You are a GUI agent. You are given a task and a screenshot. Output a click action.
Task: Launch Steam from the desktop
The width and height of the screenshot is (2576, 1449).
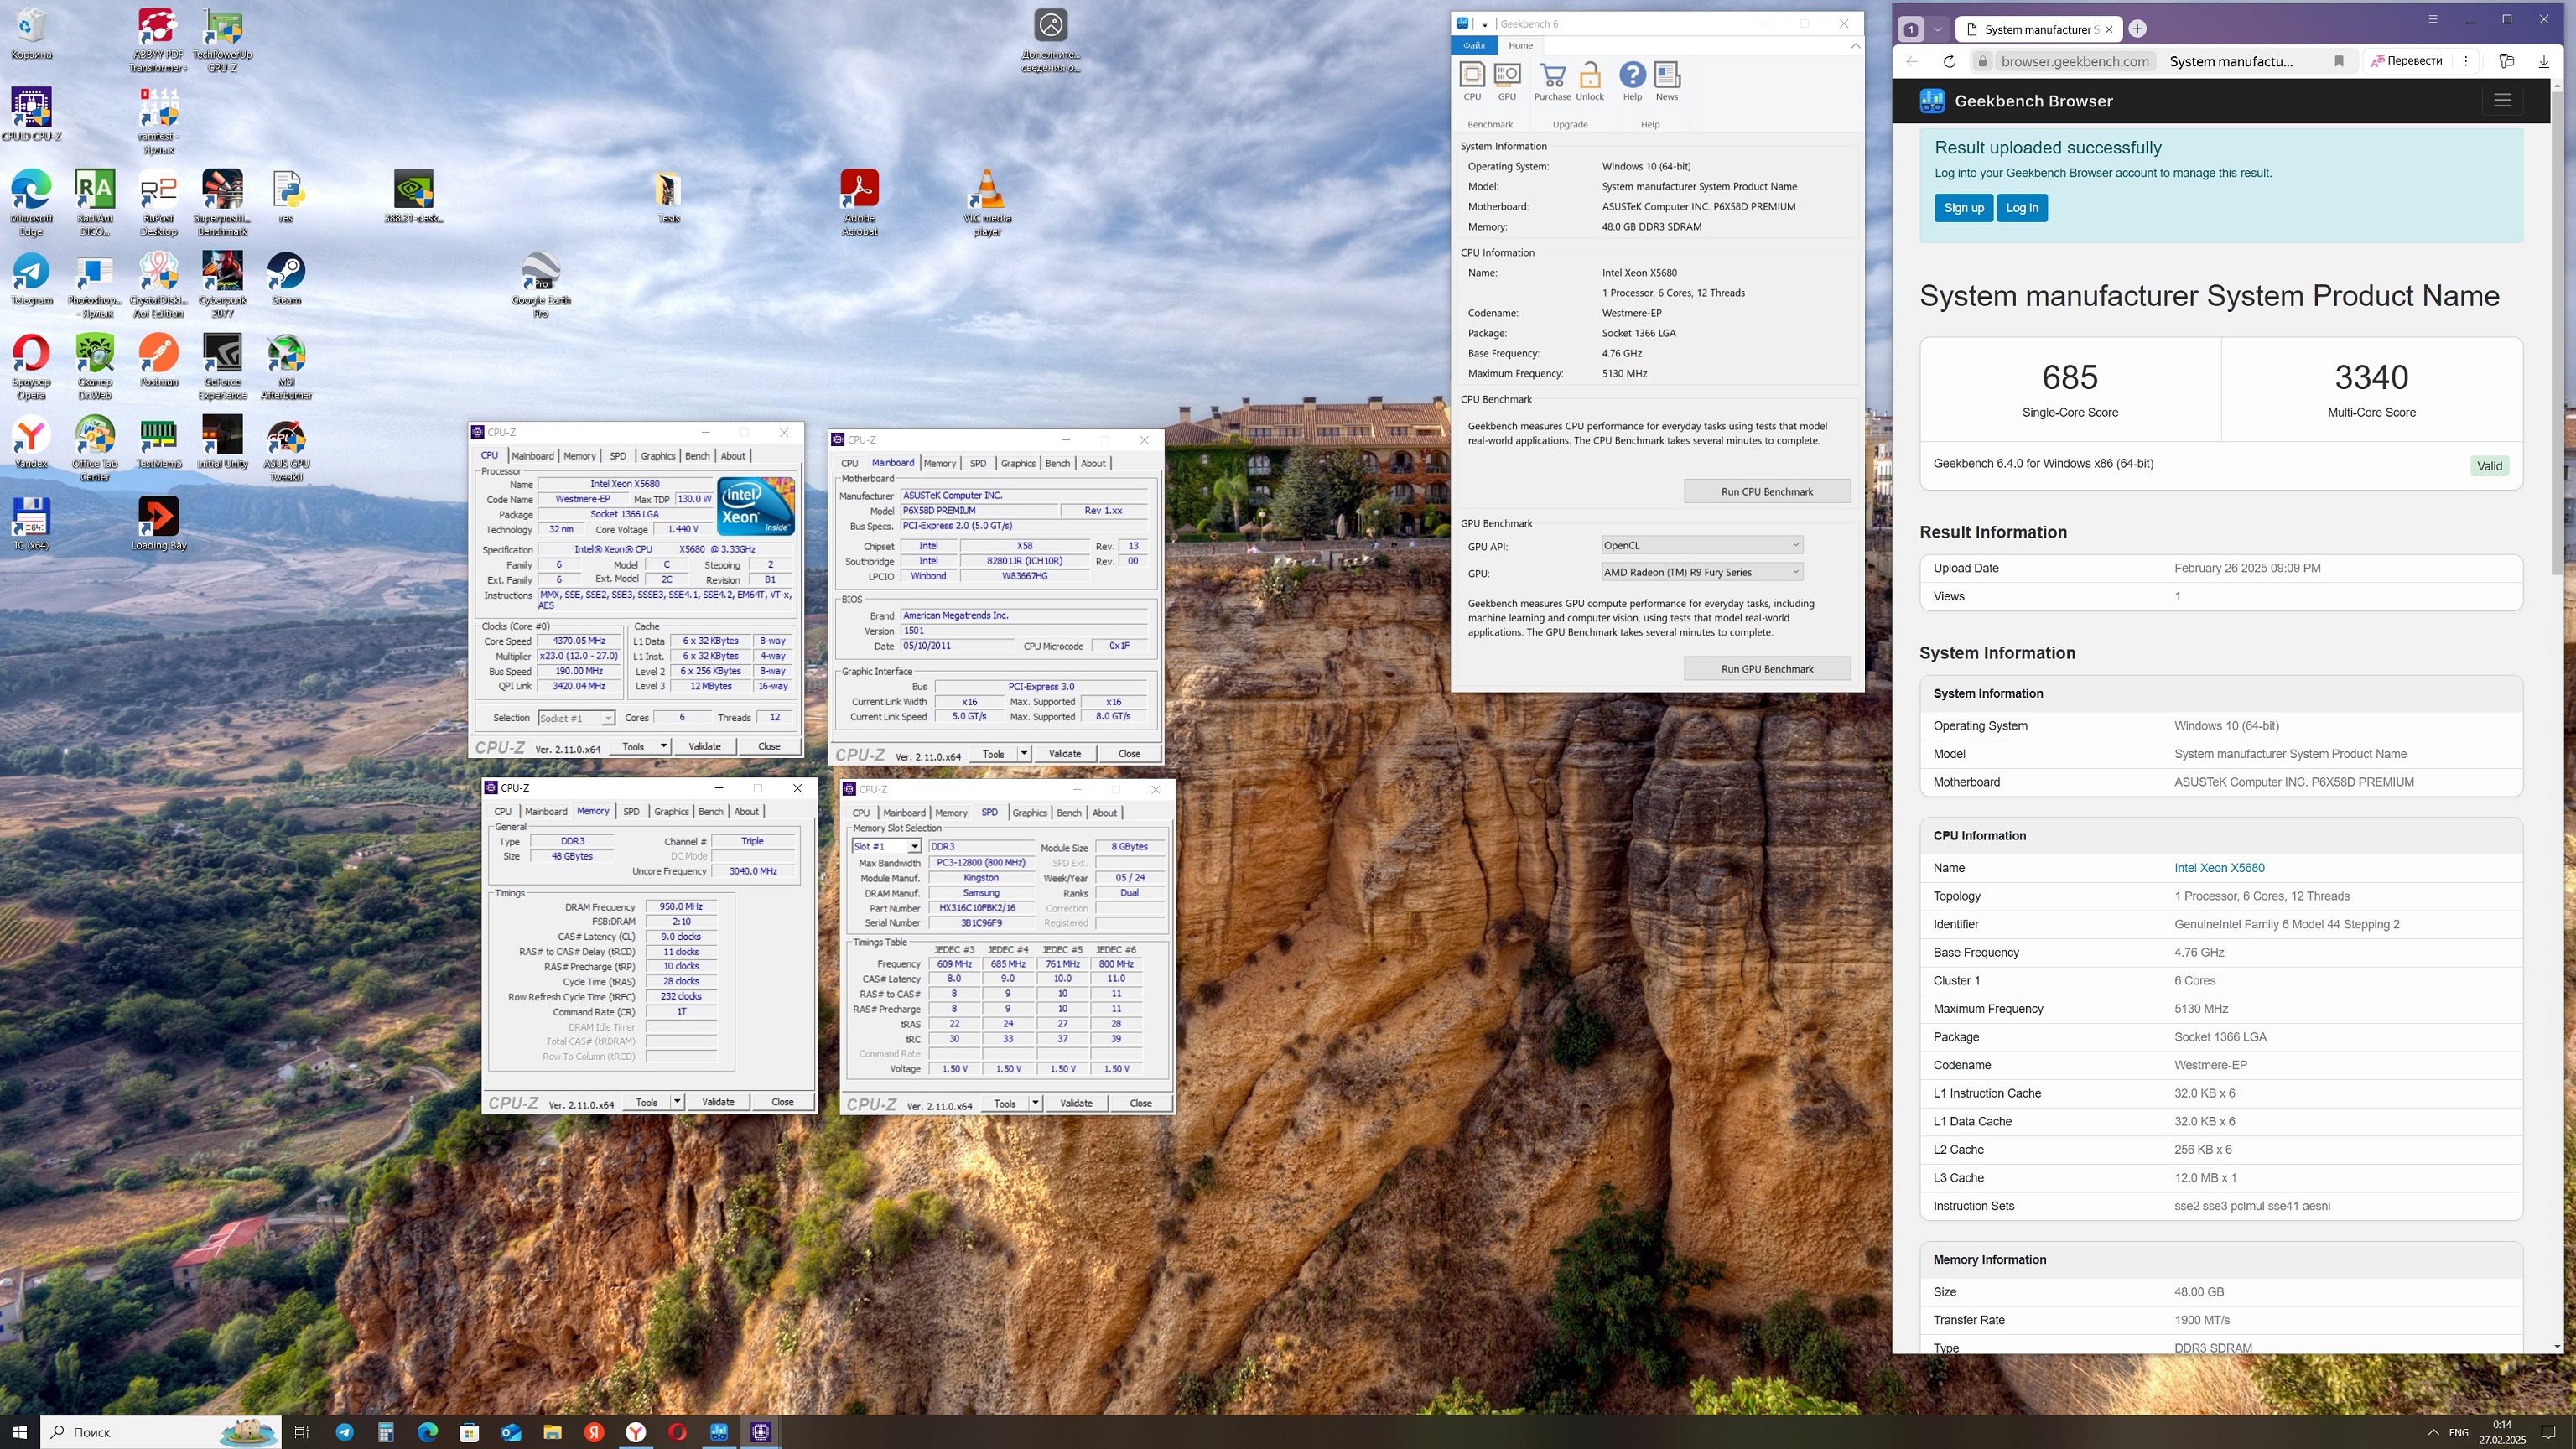[x=286, y=278]
